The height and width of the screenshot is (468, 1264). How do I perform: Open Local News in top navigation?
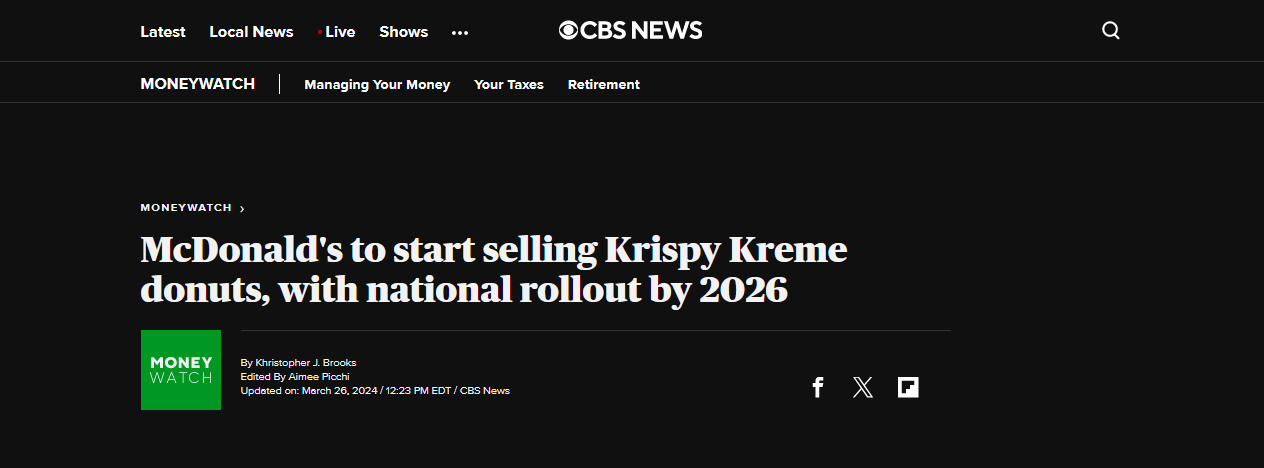pyautogui.click(x=251, y=31)
